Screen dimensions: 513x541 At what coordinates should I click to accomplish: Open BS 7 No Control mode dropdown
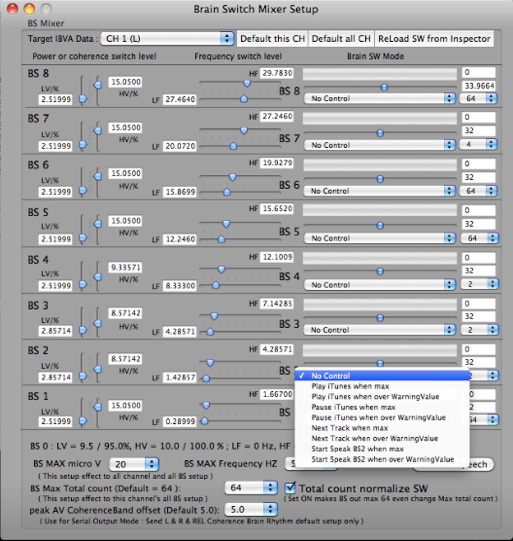pyautogui.click(x=379, y=145)
